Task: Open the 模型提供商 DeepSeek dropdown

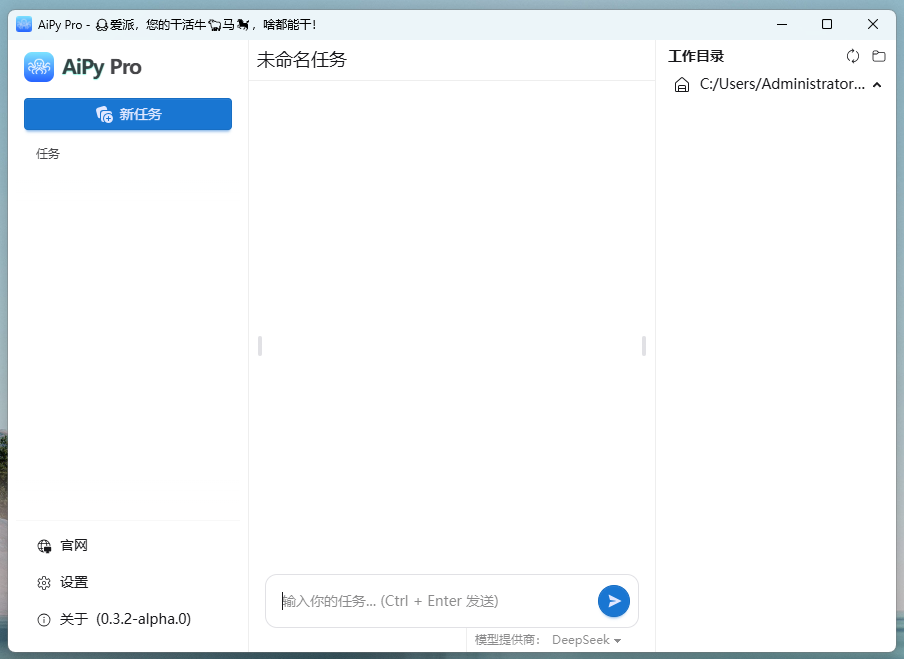Action: (586, 640)
